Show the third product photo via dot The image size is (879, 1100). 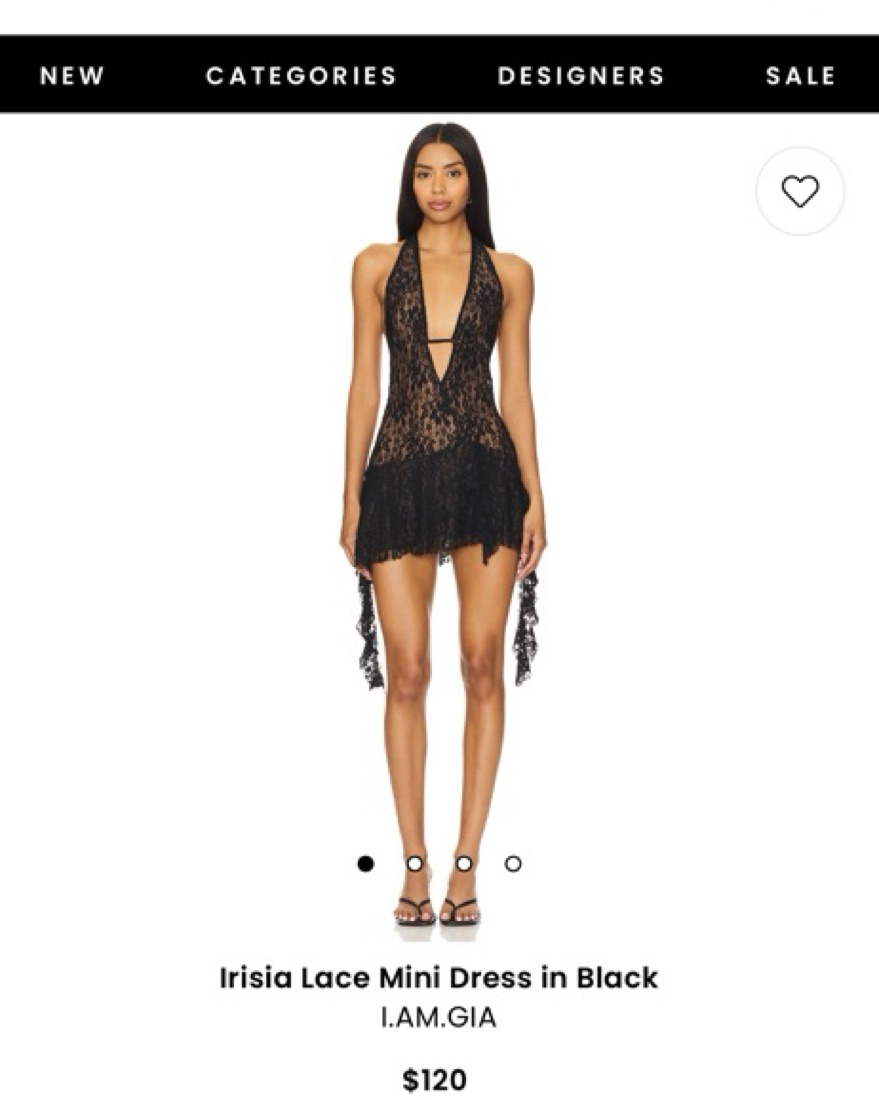click(x=464, y=864)
